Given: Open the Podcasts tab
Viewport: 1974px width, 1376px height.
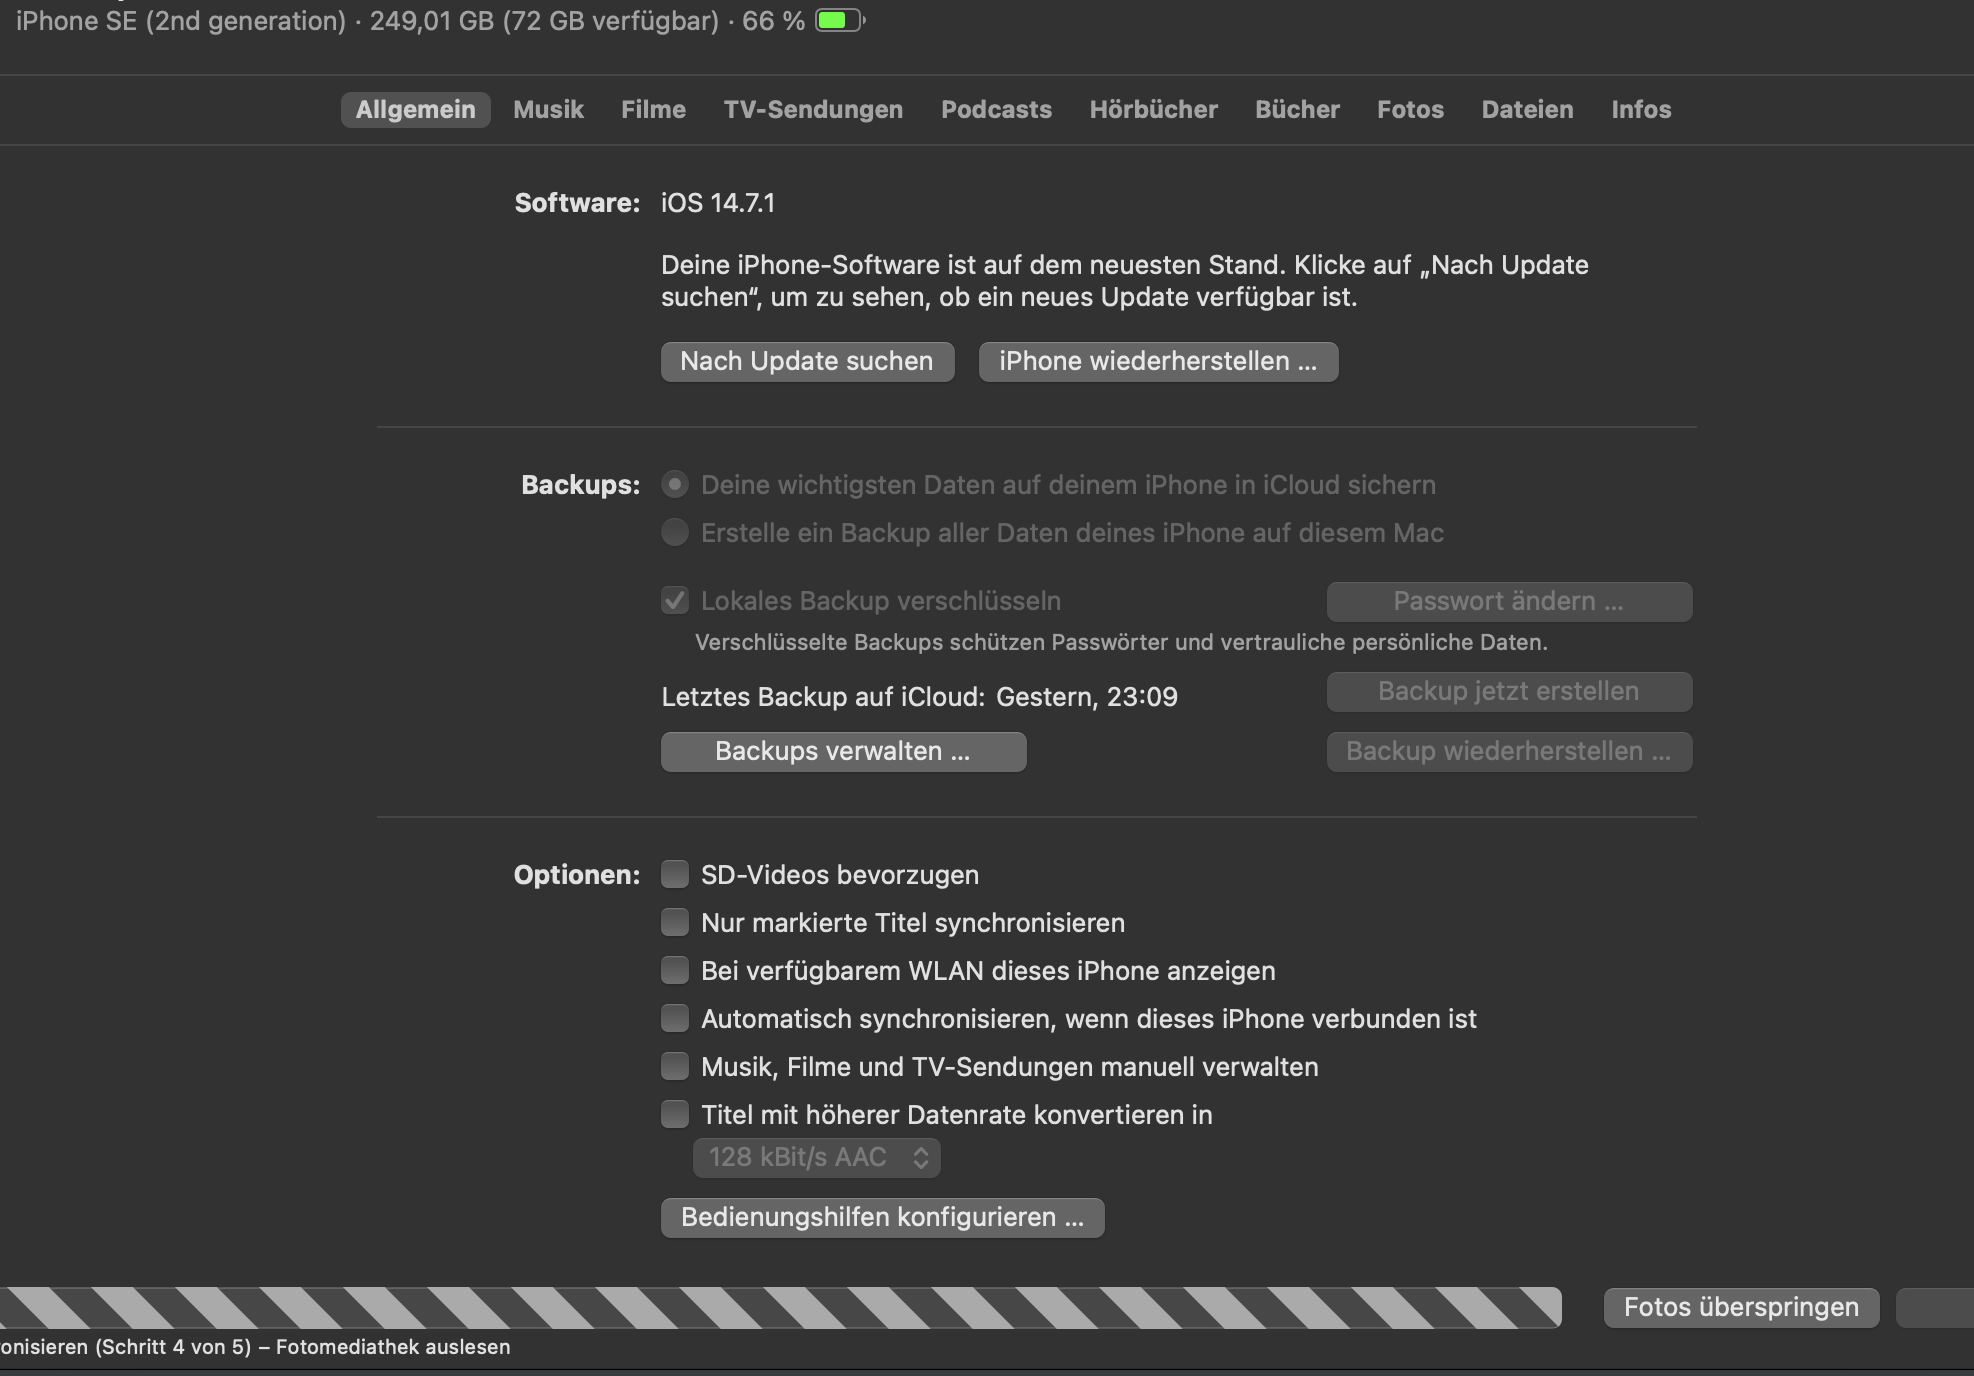Looking at the screenshot, I should tap(996, 109).
